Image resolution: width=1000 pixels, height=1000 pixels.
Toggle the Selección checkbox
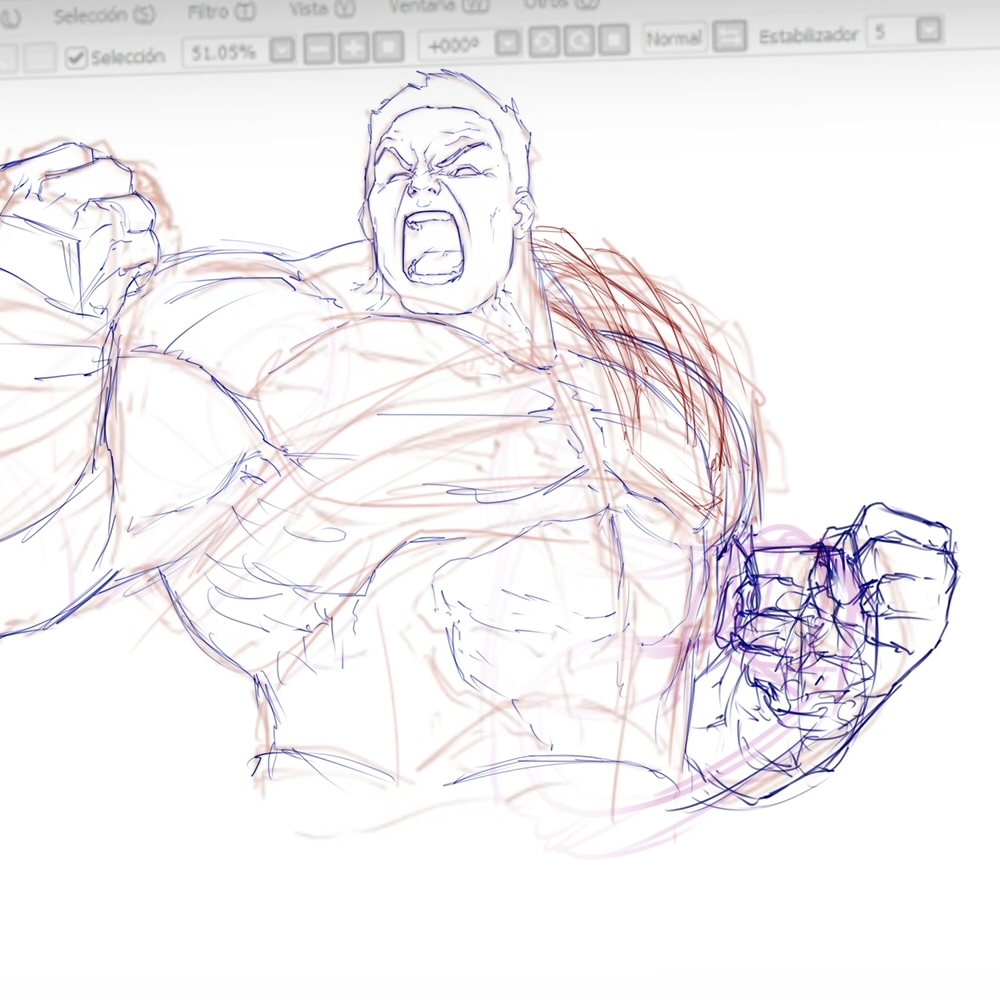[76, 58]
